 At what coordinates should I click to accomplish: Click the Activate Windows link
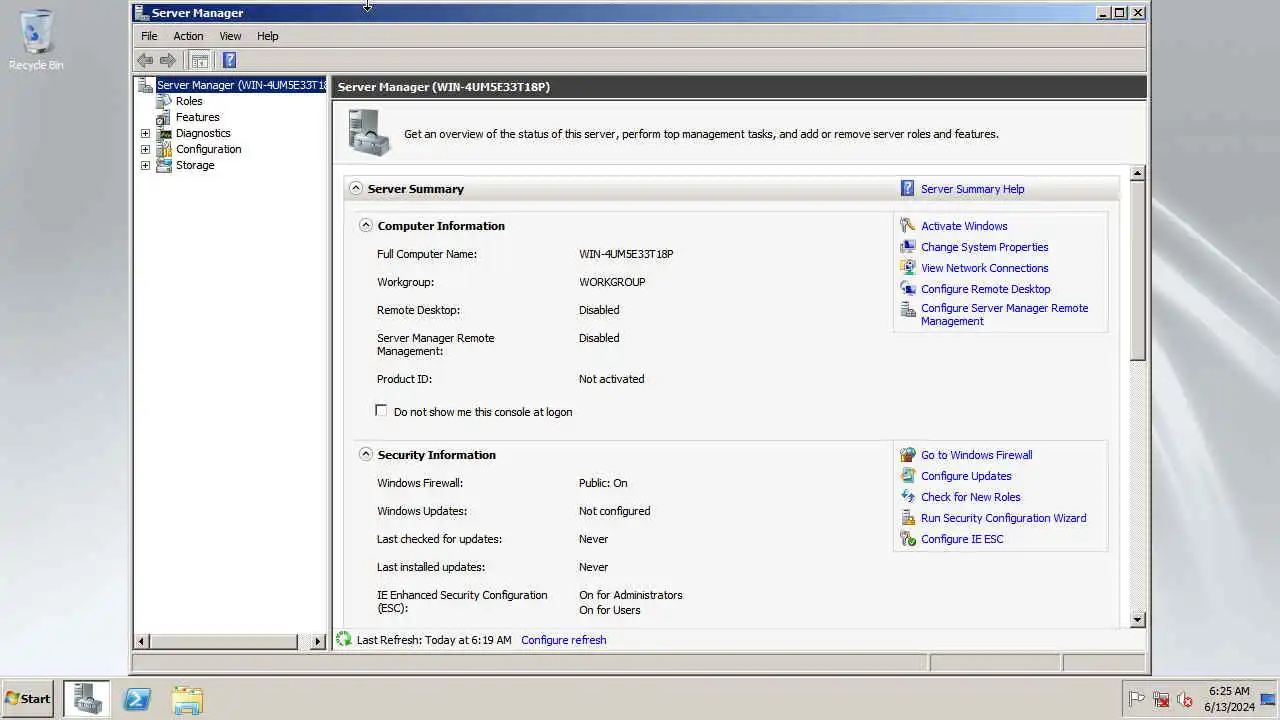coord(964,226)
